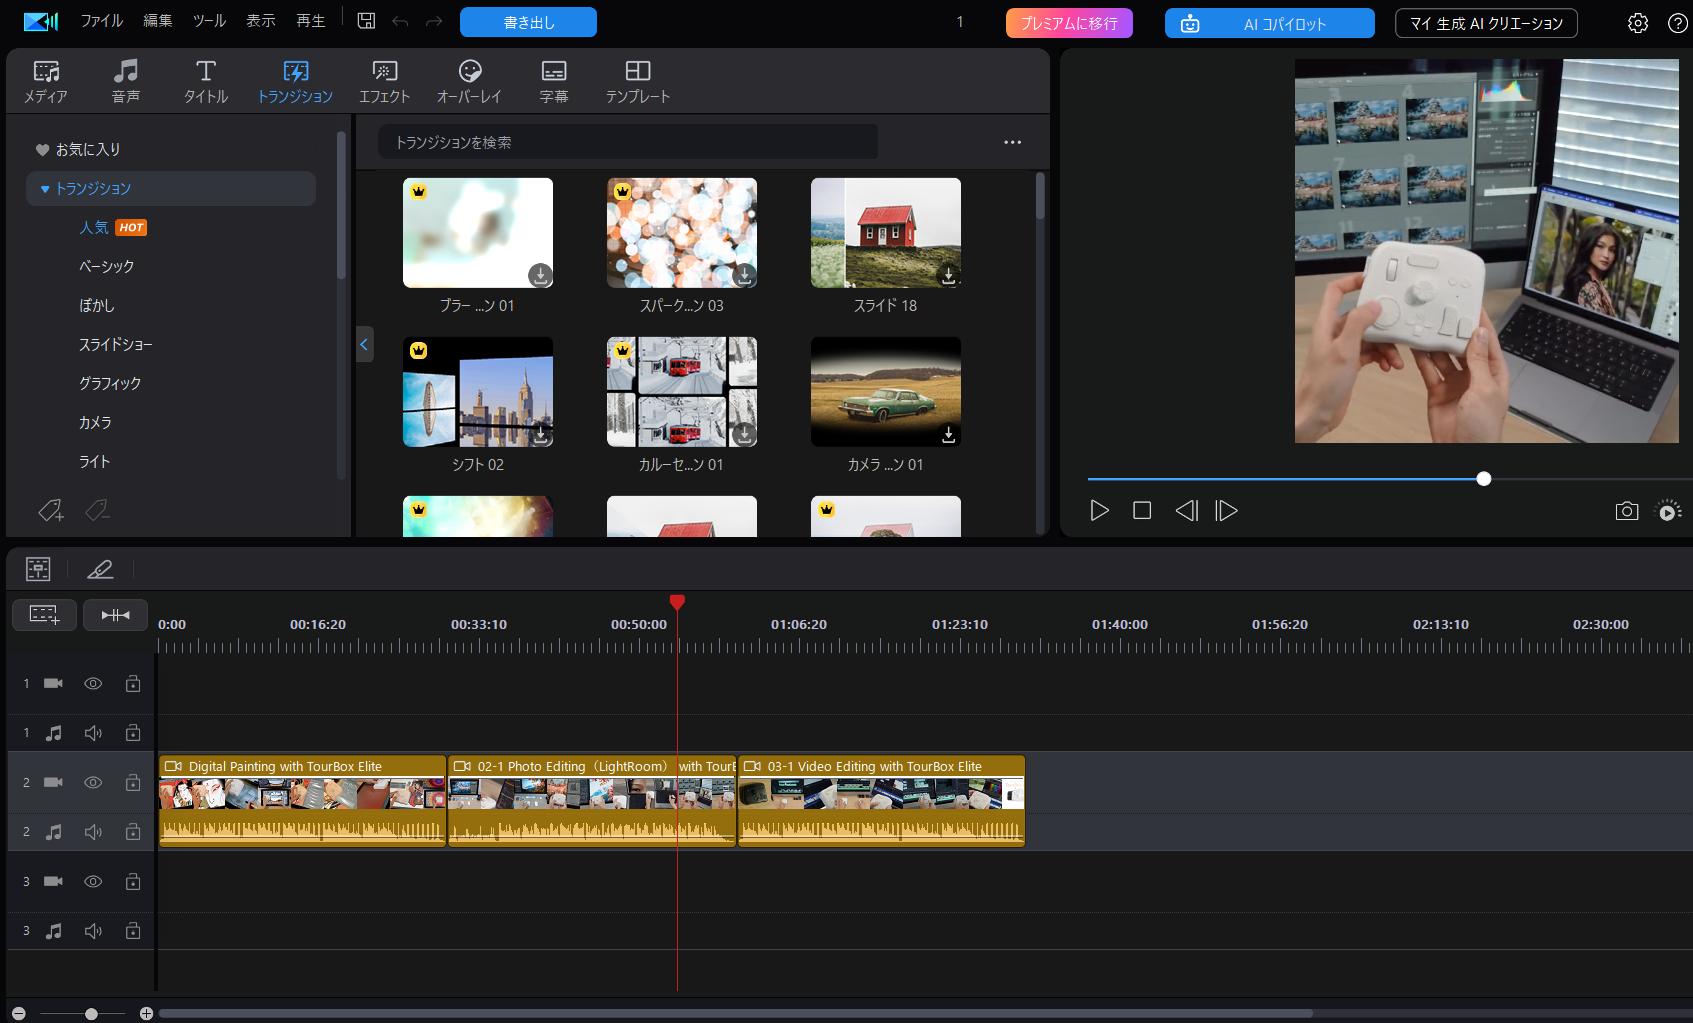Click the 書き出し export button

[528, 22]
